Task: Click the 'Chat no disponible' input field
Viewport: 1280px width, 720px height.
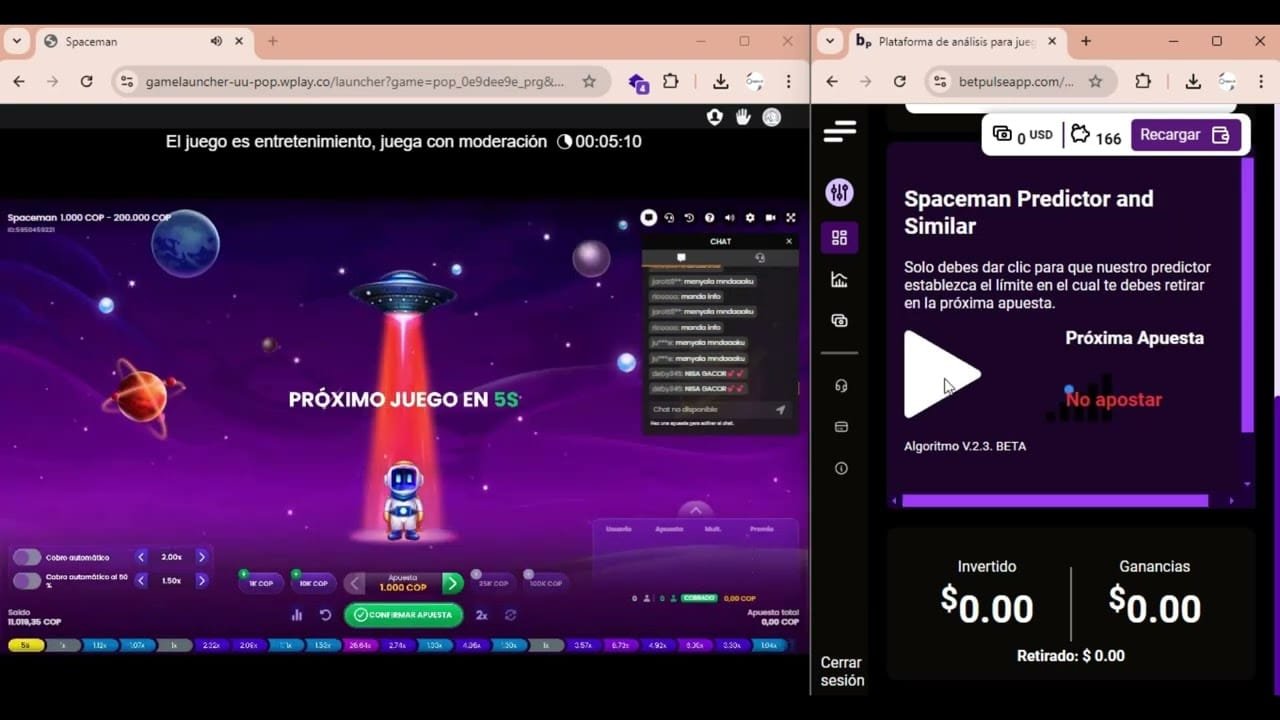Action: click(710, 409)
